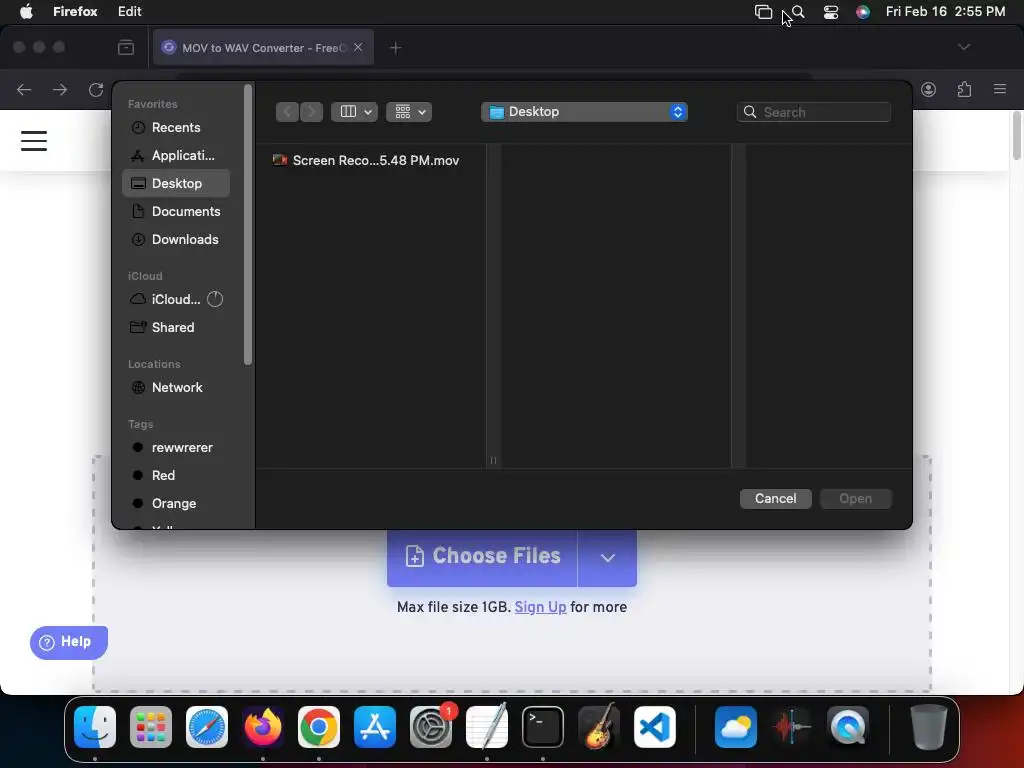Select Documents in the sidebar

[176, 212]
